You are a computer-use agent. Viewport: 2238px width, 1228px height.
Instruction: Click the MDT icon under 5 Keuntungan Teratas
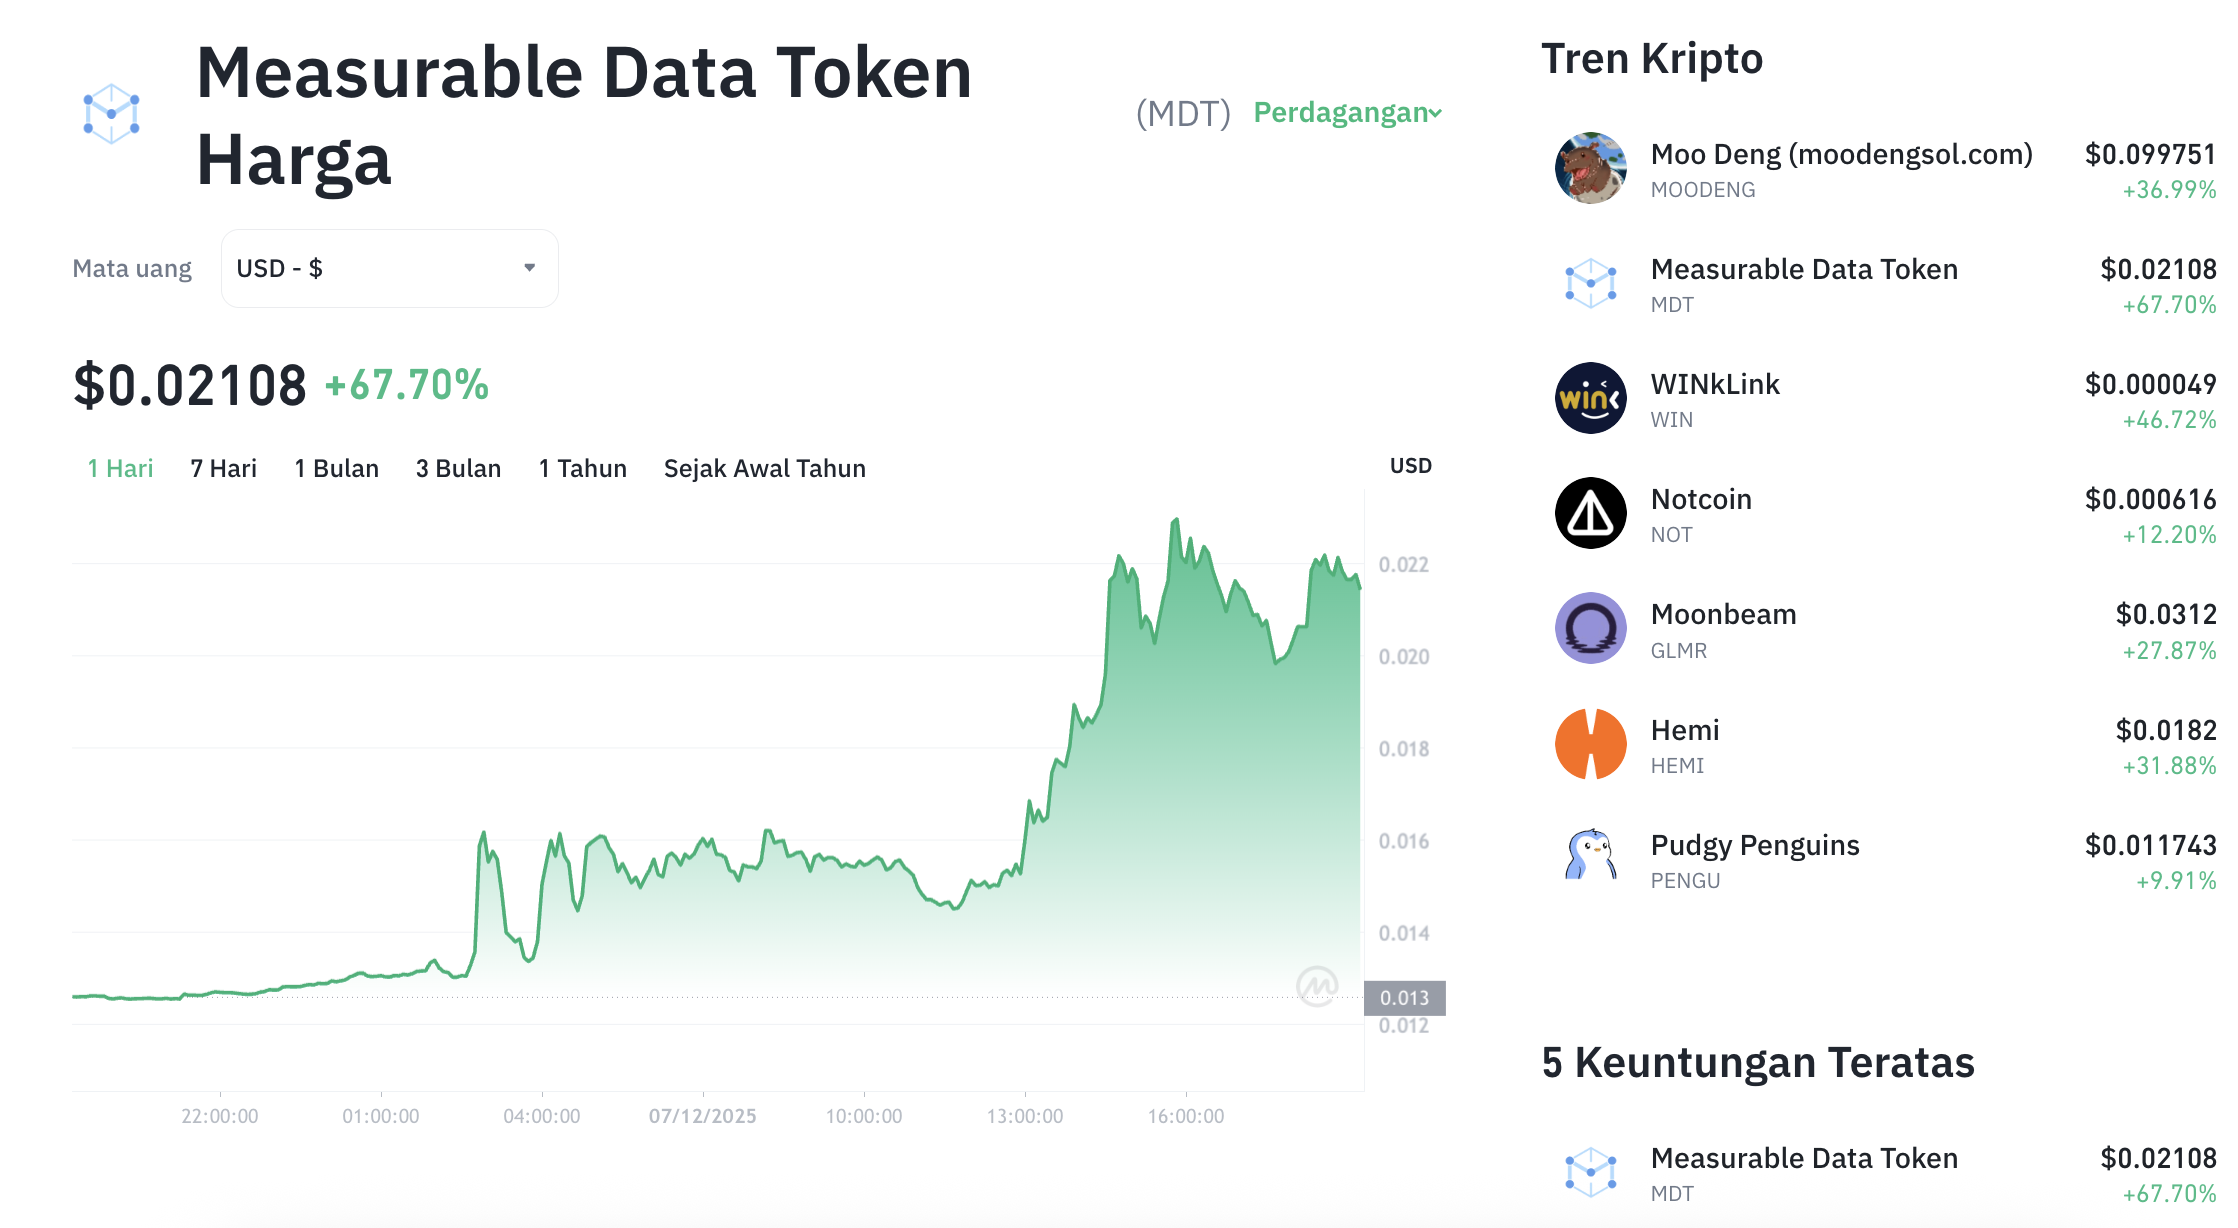pyautogui.click(x=1590, y=1172)
